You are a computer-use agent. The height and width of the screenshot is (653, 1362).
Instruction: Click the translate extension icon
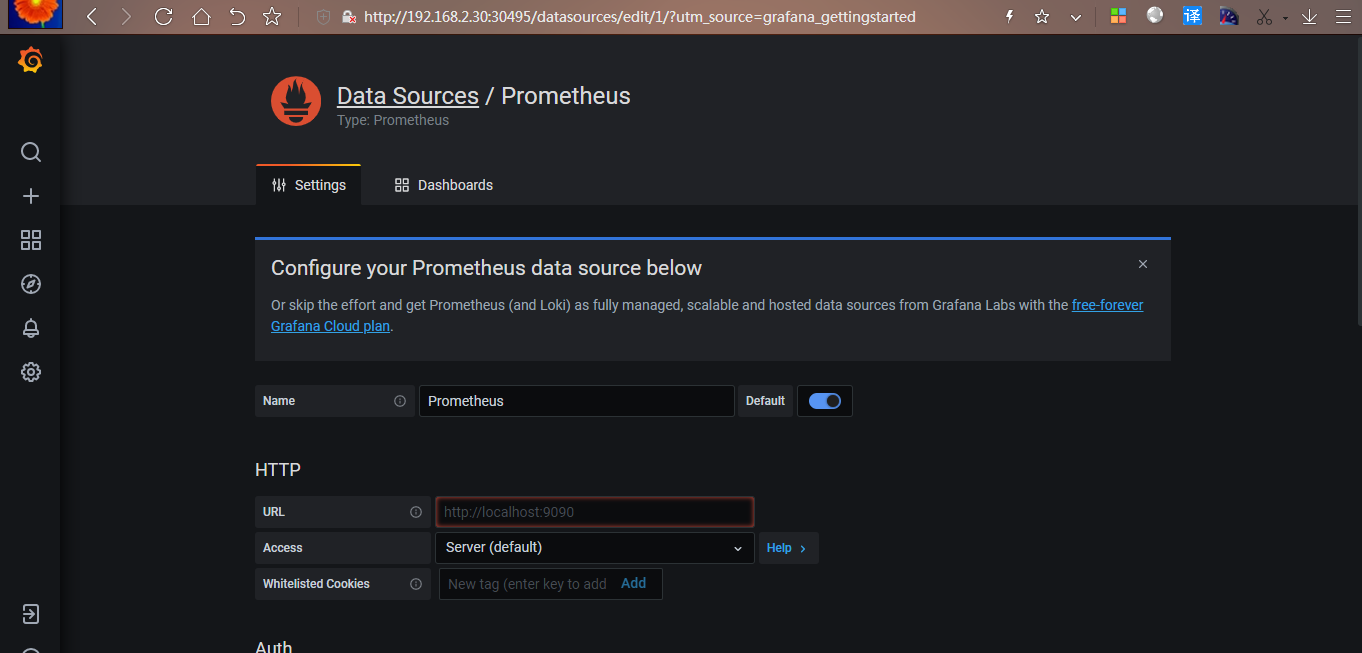tap(1192, 16)
